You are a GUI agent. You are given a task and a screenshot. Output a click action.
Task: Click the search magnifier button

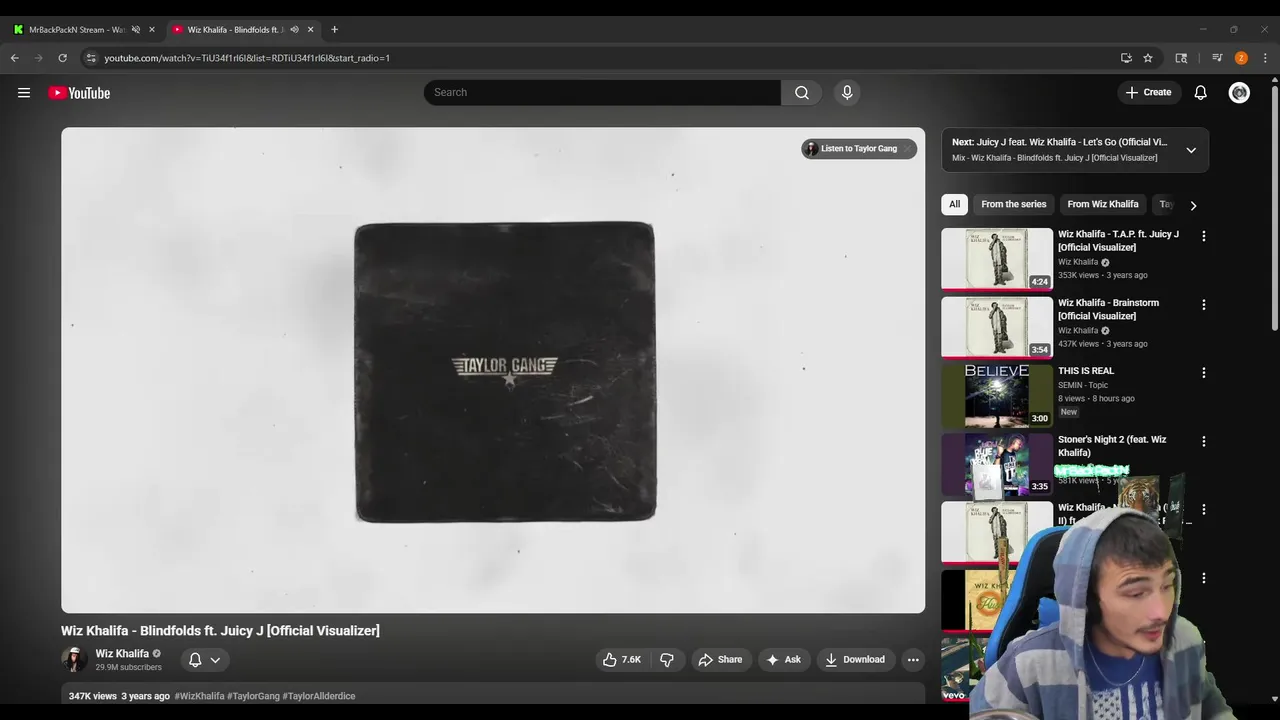click(801, 93)
